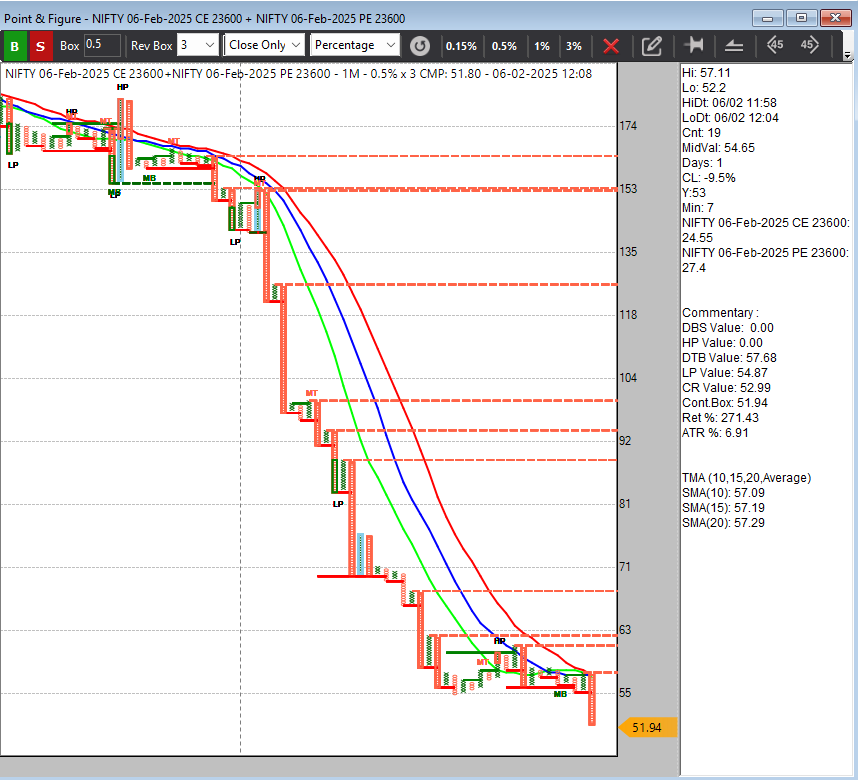Click the 'ATR %: 6.91' text
Screen dimensions: 858x780
click(715, 433)
